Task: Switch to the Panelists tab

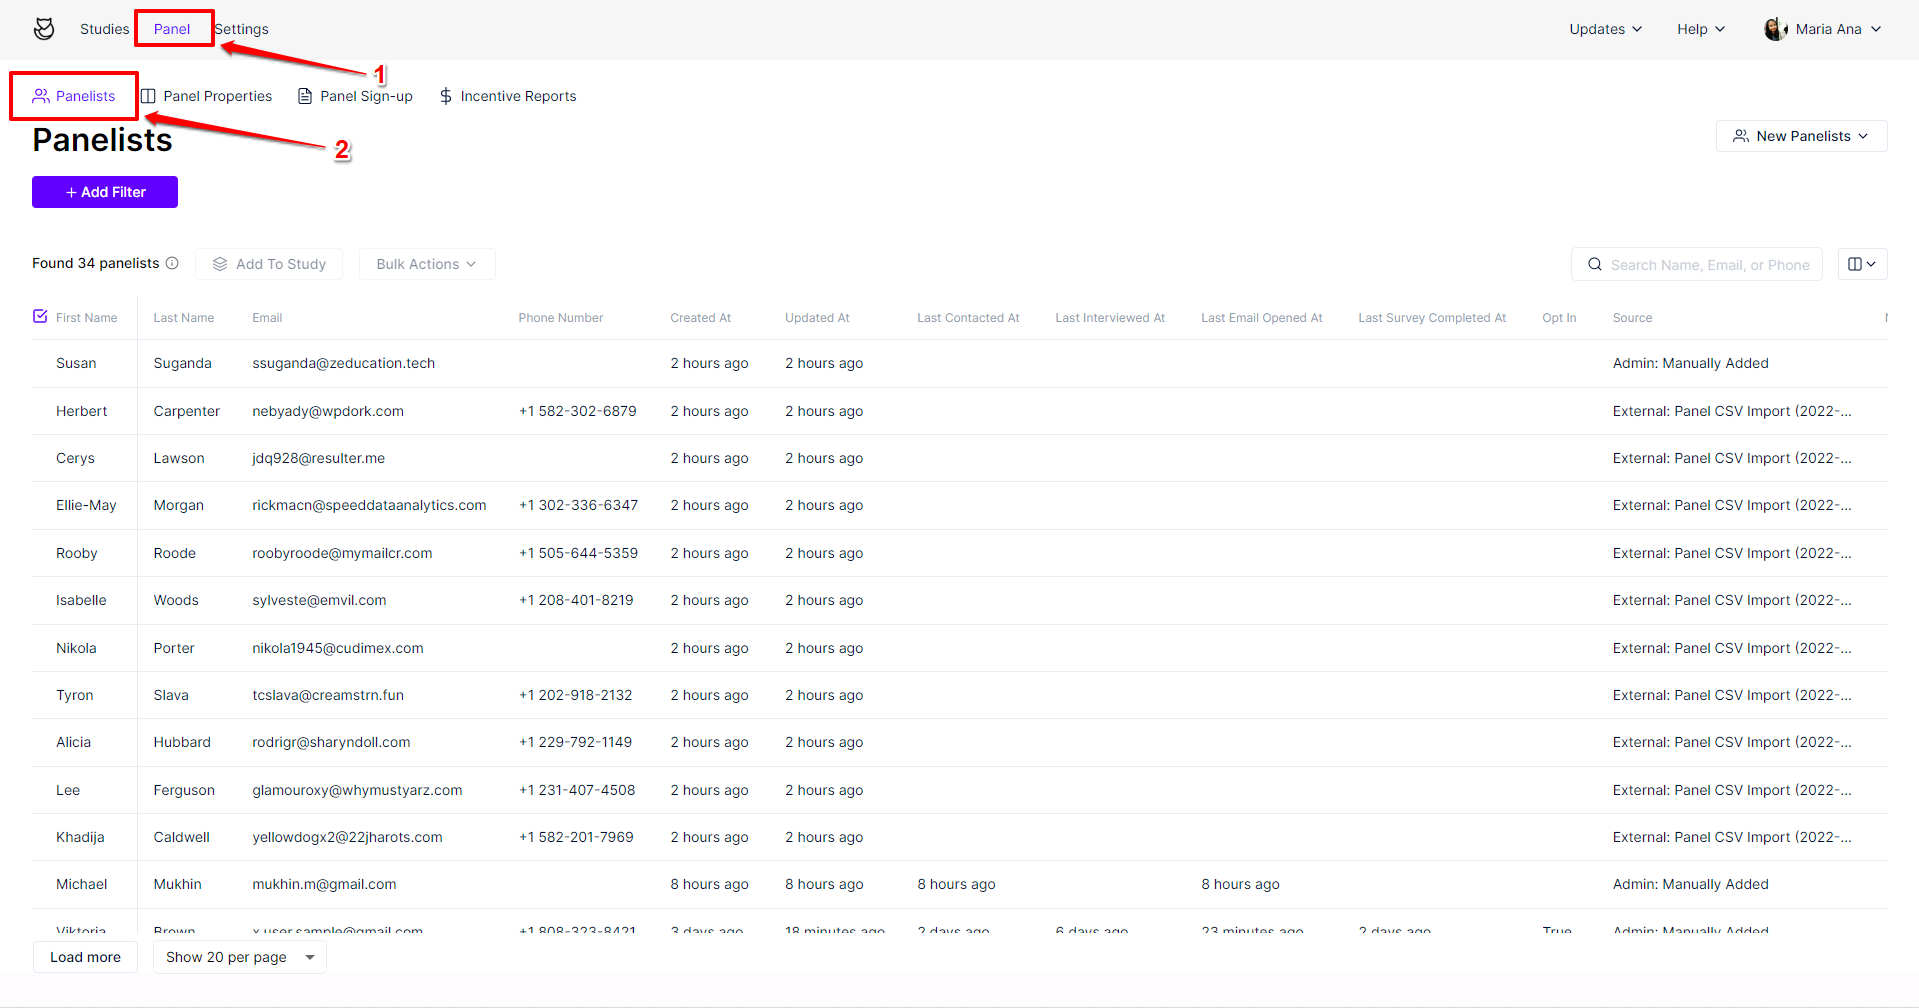Action: [74, 96]
